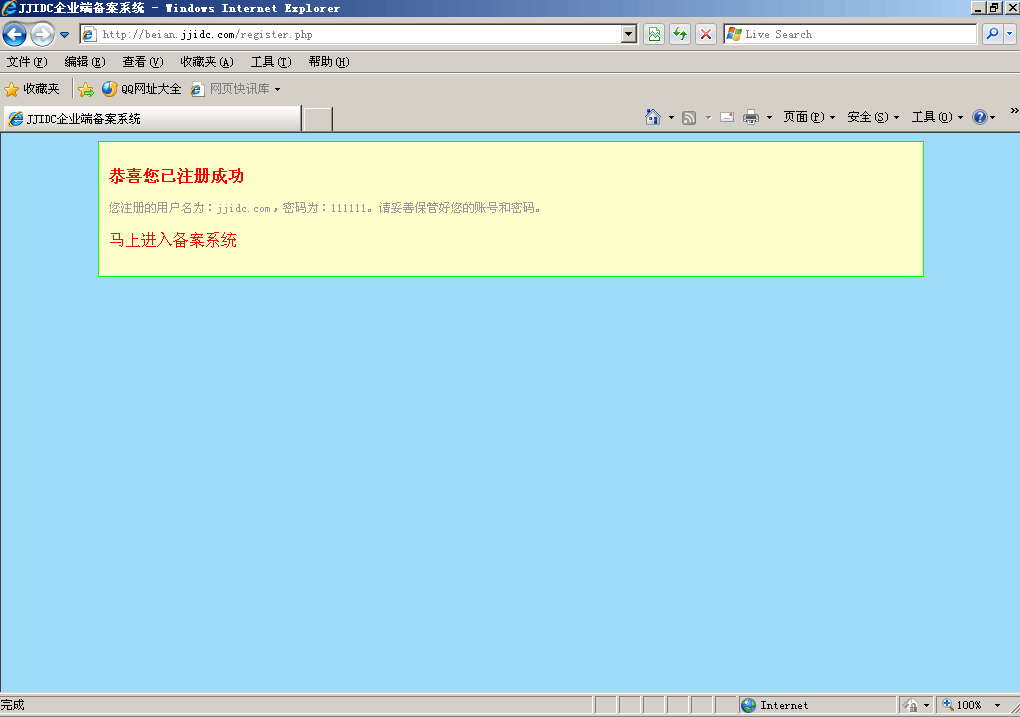Open the 安全 (Safety) dropdown menu
Image resolution: width=1020 pixels, height=717 pixels.
(x=872, y=117)
